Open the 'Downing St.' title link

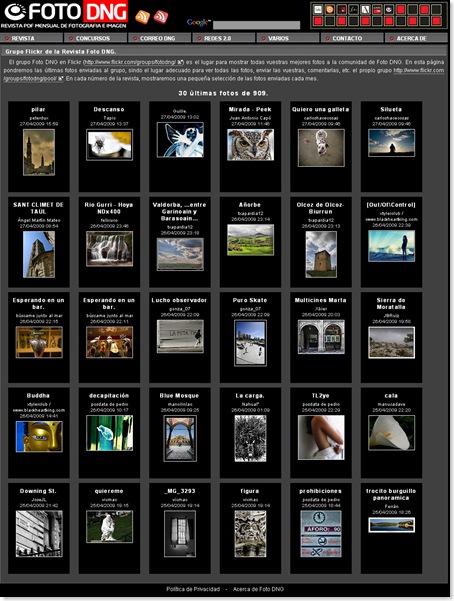38,491
